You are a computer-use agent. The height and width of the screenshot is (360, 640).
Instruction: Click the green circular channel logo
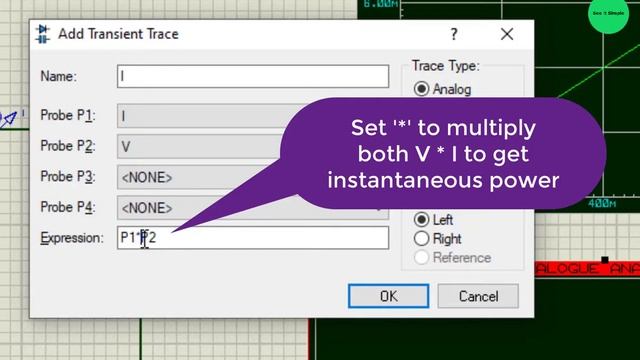click(x=608, y=14)
